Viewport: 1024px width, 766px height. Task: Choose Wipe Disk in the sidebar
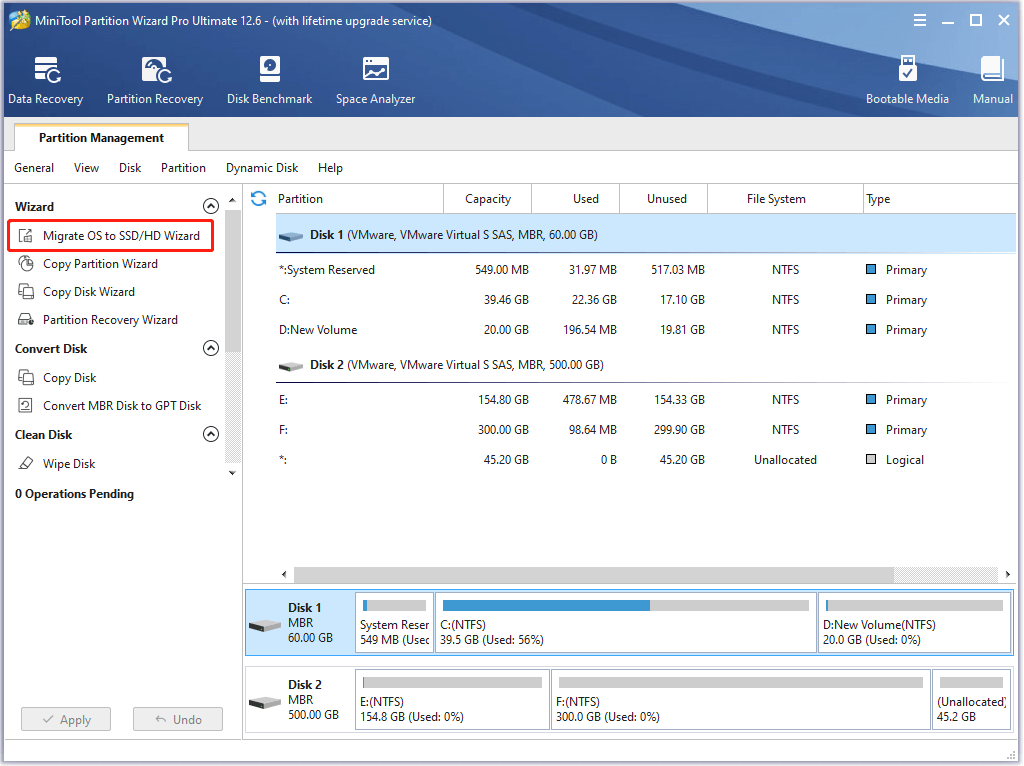point(69,464)
